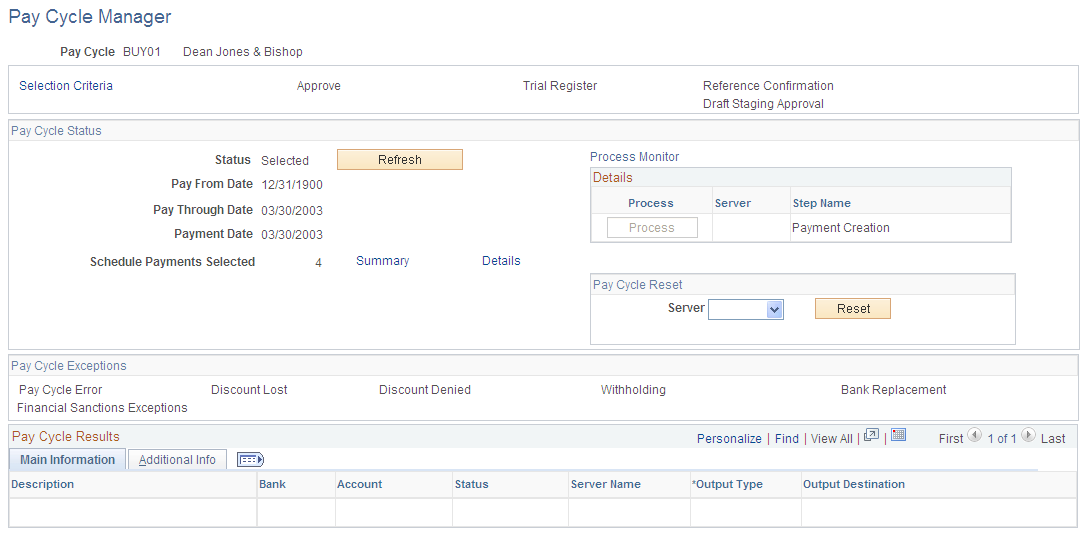Click the Trial Register text
The height and width of the screenshot is (536, 1085).
click(560, 86)
